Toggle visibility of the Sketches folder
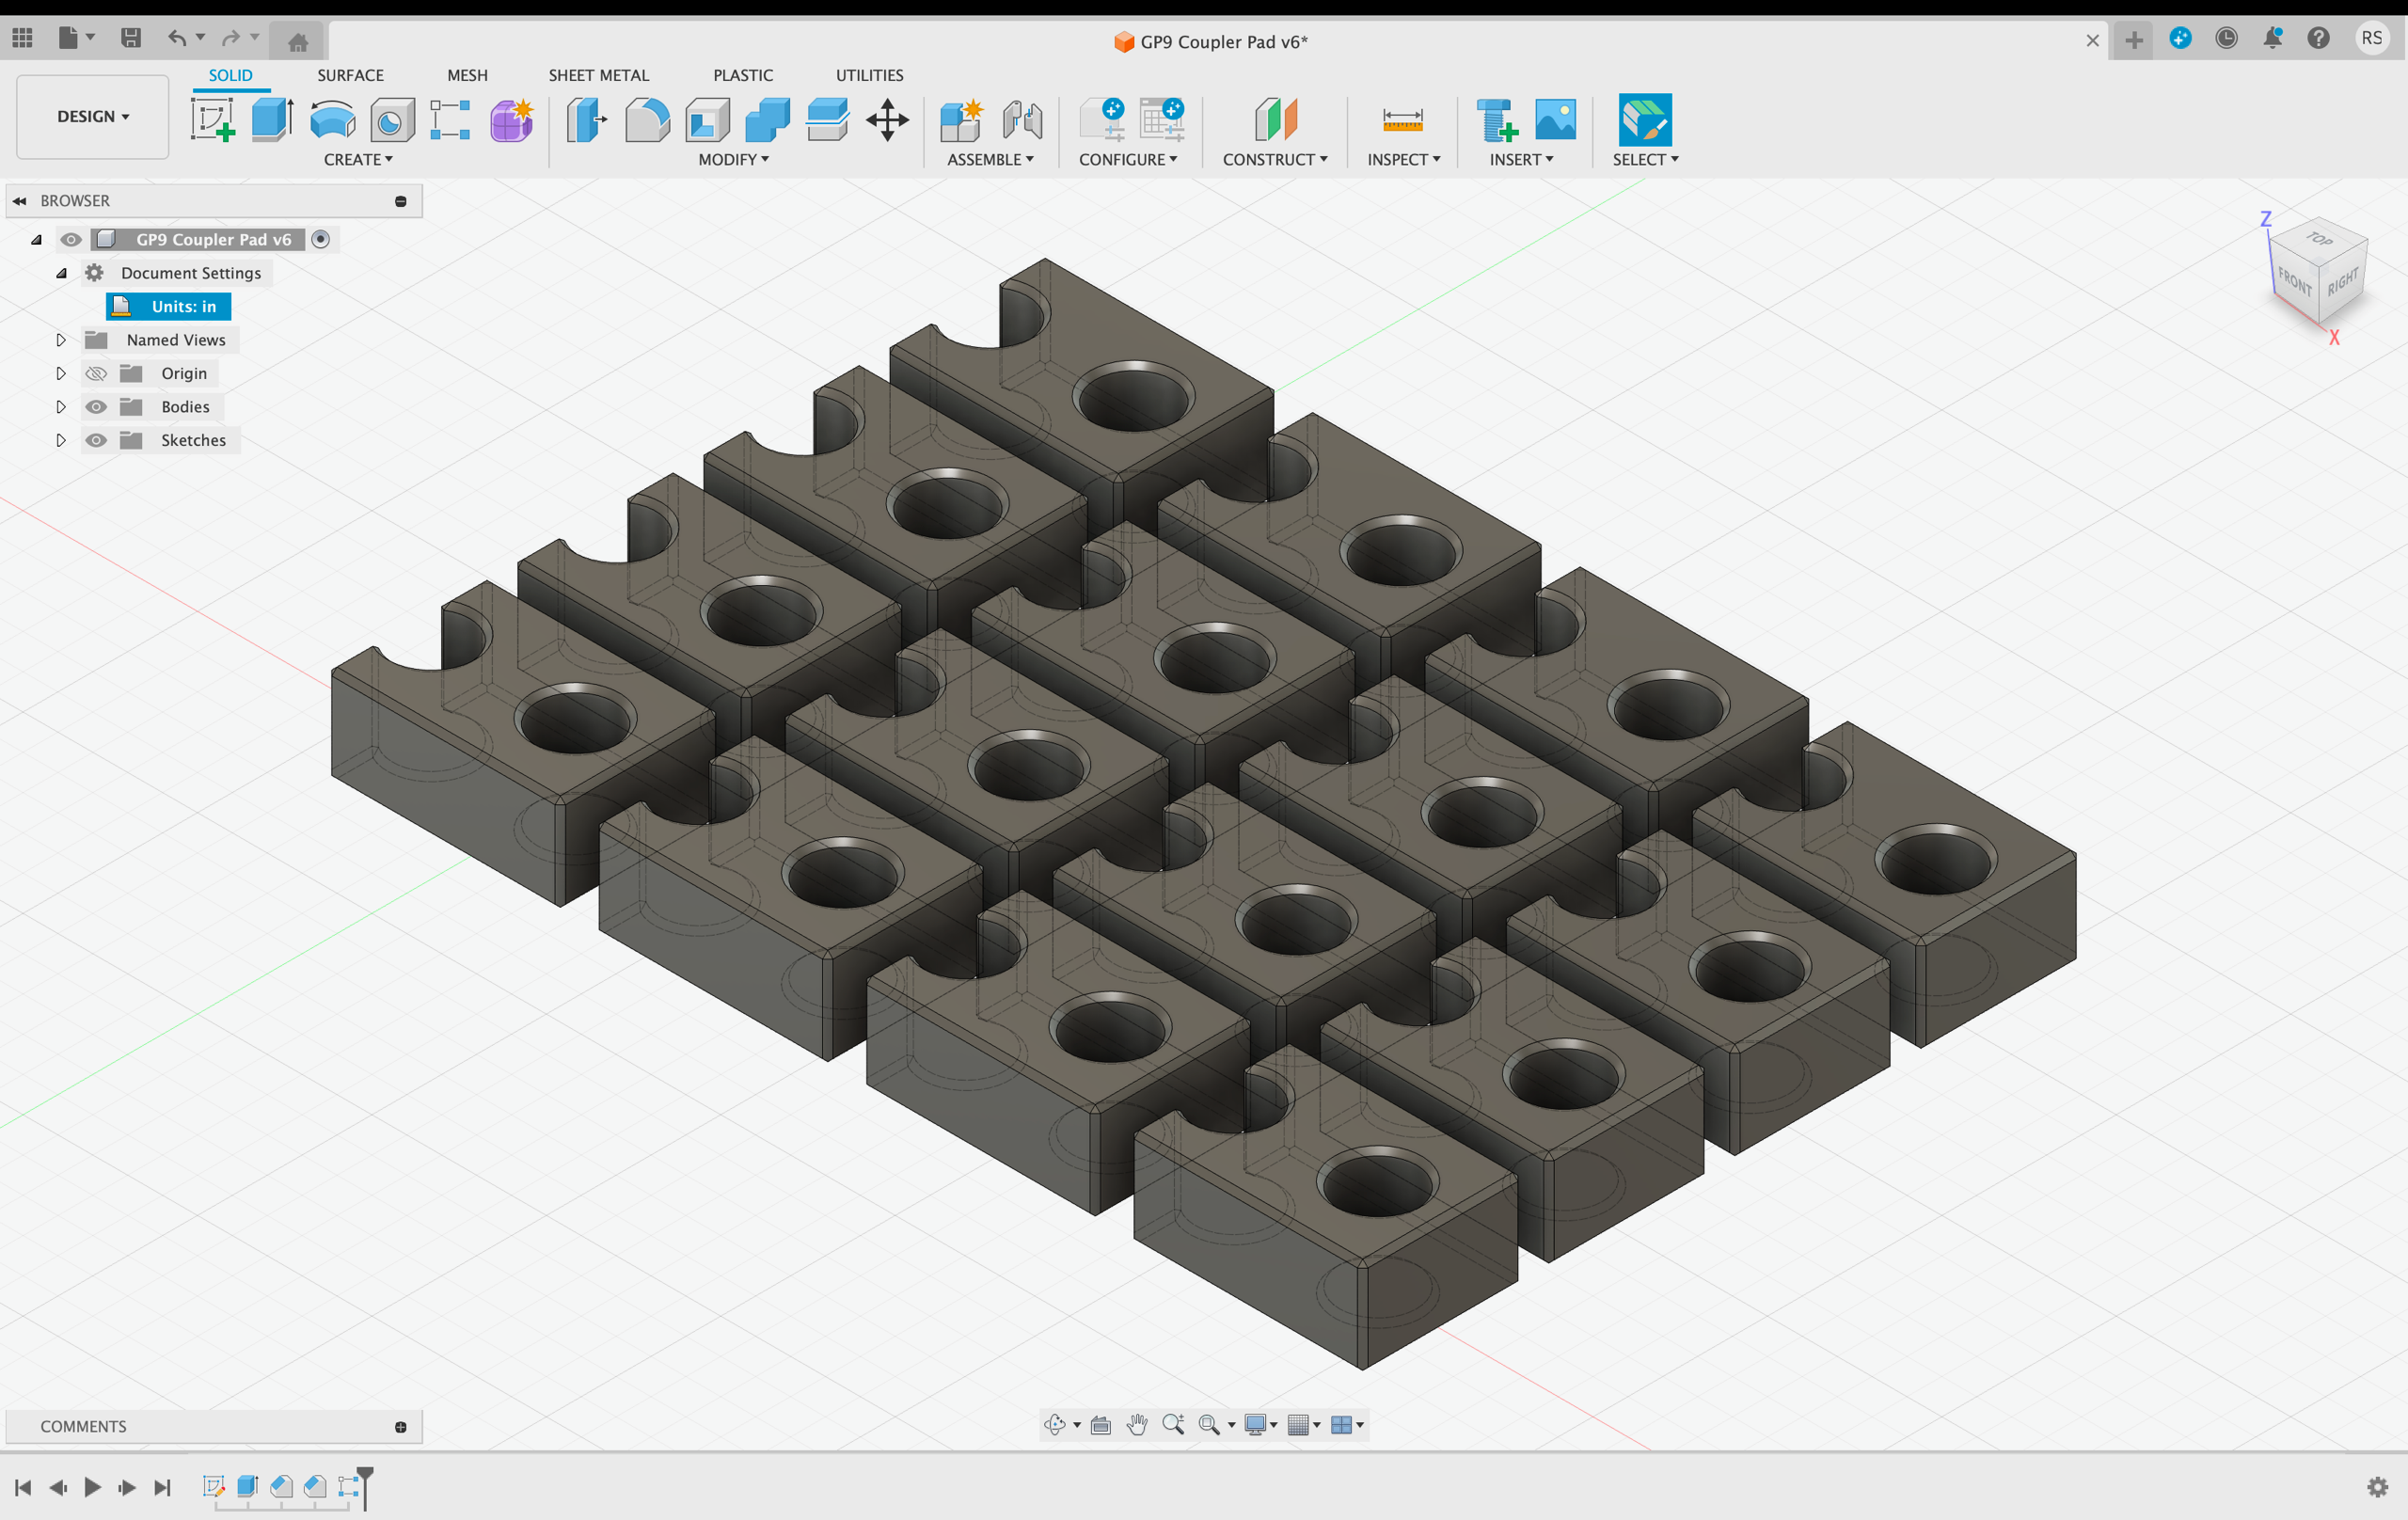This screenshot has height=1520, width=2408. tap(96, 440)
